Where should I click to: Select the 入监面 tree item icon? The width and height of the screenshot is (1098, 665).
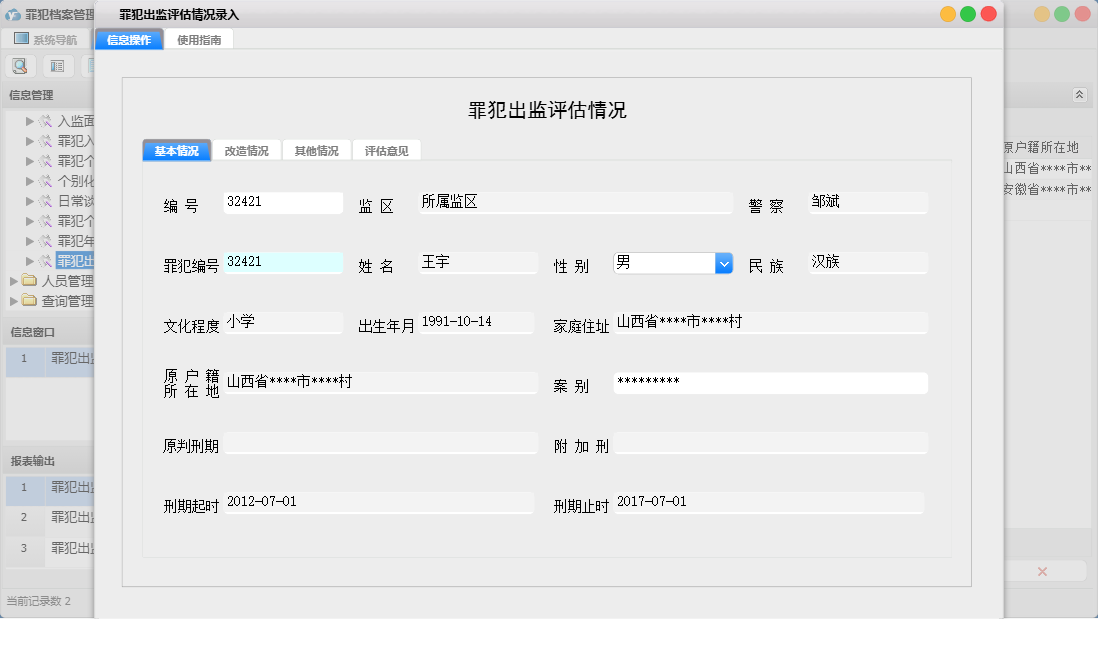(x=47, y=120)
